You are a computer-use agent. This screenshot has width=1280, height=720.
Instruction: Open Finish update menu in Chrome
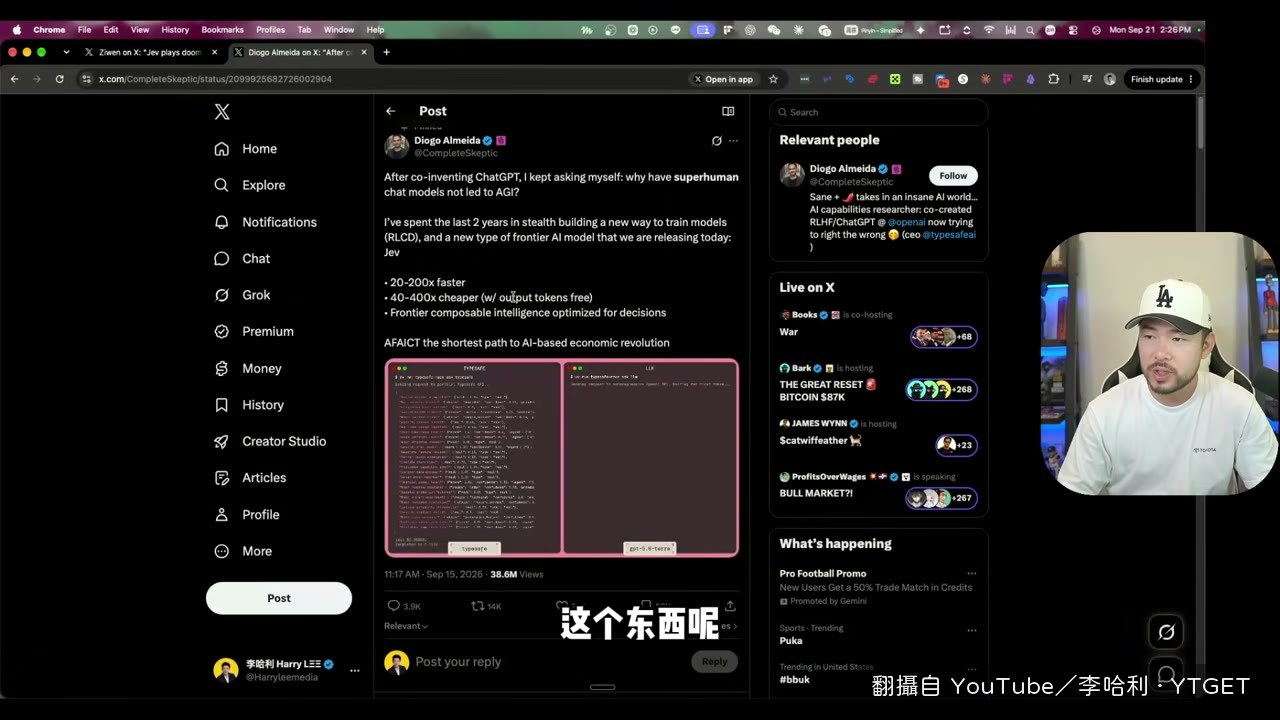point(1162,79)
